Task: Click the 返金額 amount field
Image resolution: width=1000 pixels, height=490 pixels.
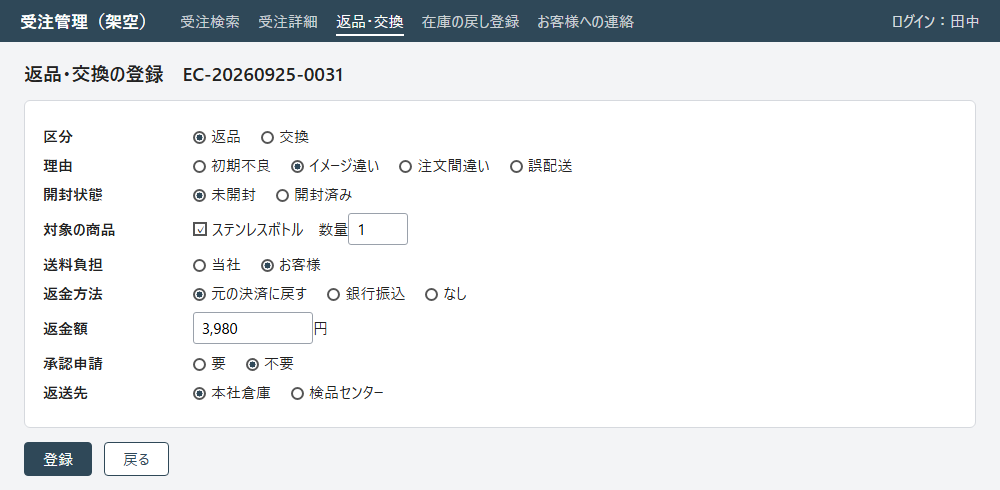Action: (253, 328)
